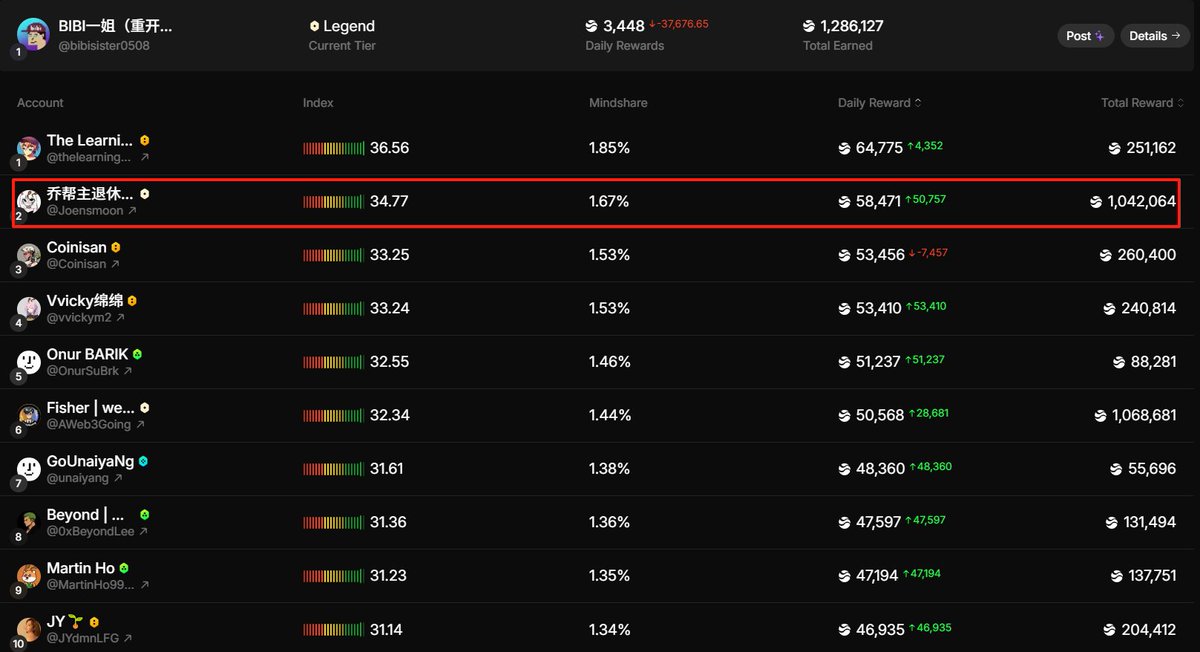This screenshot has height=652, width=1200.
Task: Click the -37,676.65 daily change
Action: pyautogui.click(x=679, y=24)
